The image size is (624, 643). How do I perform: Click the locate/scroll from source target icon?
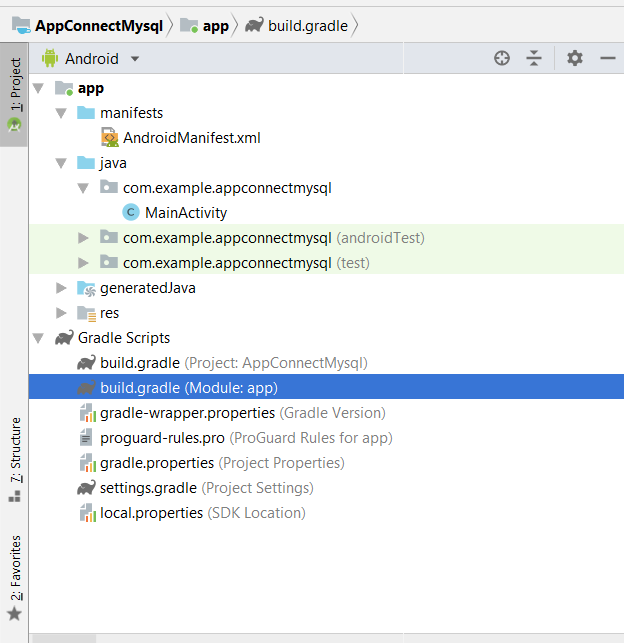(502, 58)
